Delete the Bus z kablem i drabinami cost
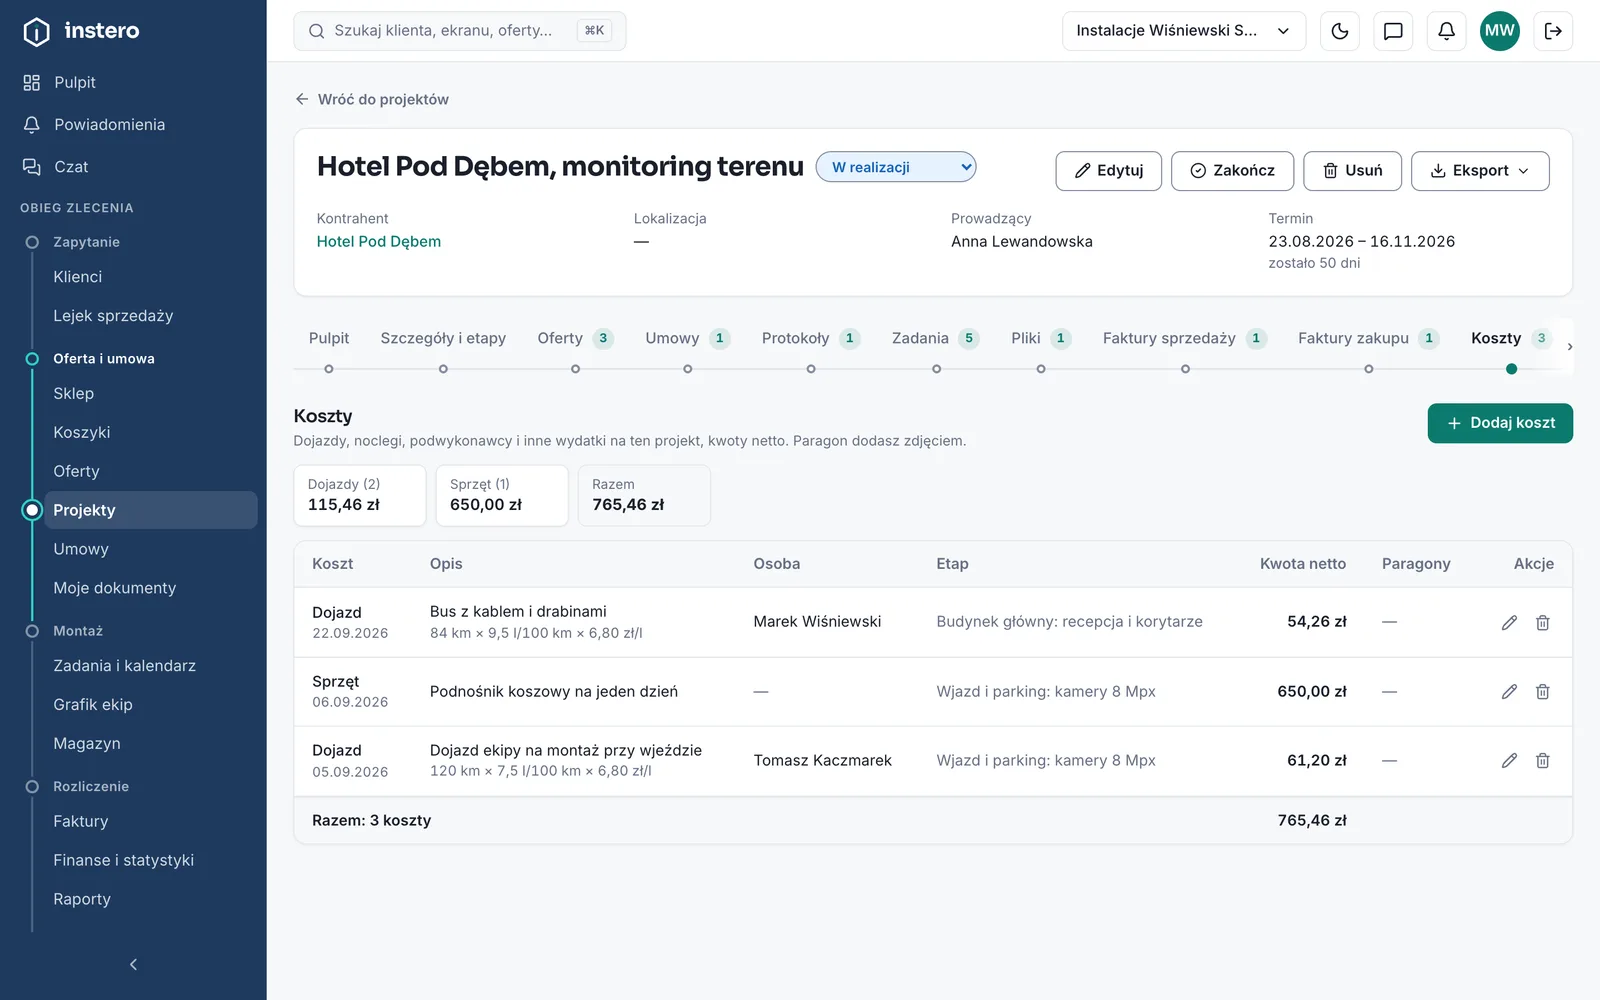Screen dimensions: 1600x1000 point(1543,622)
